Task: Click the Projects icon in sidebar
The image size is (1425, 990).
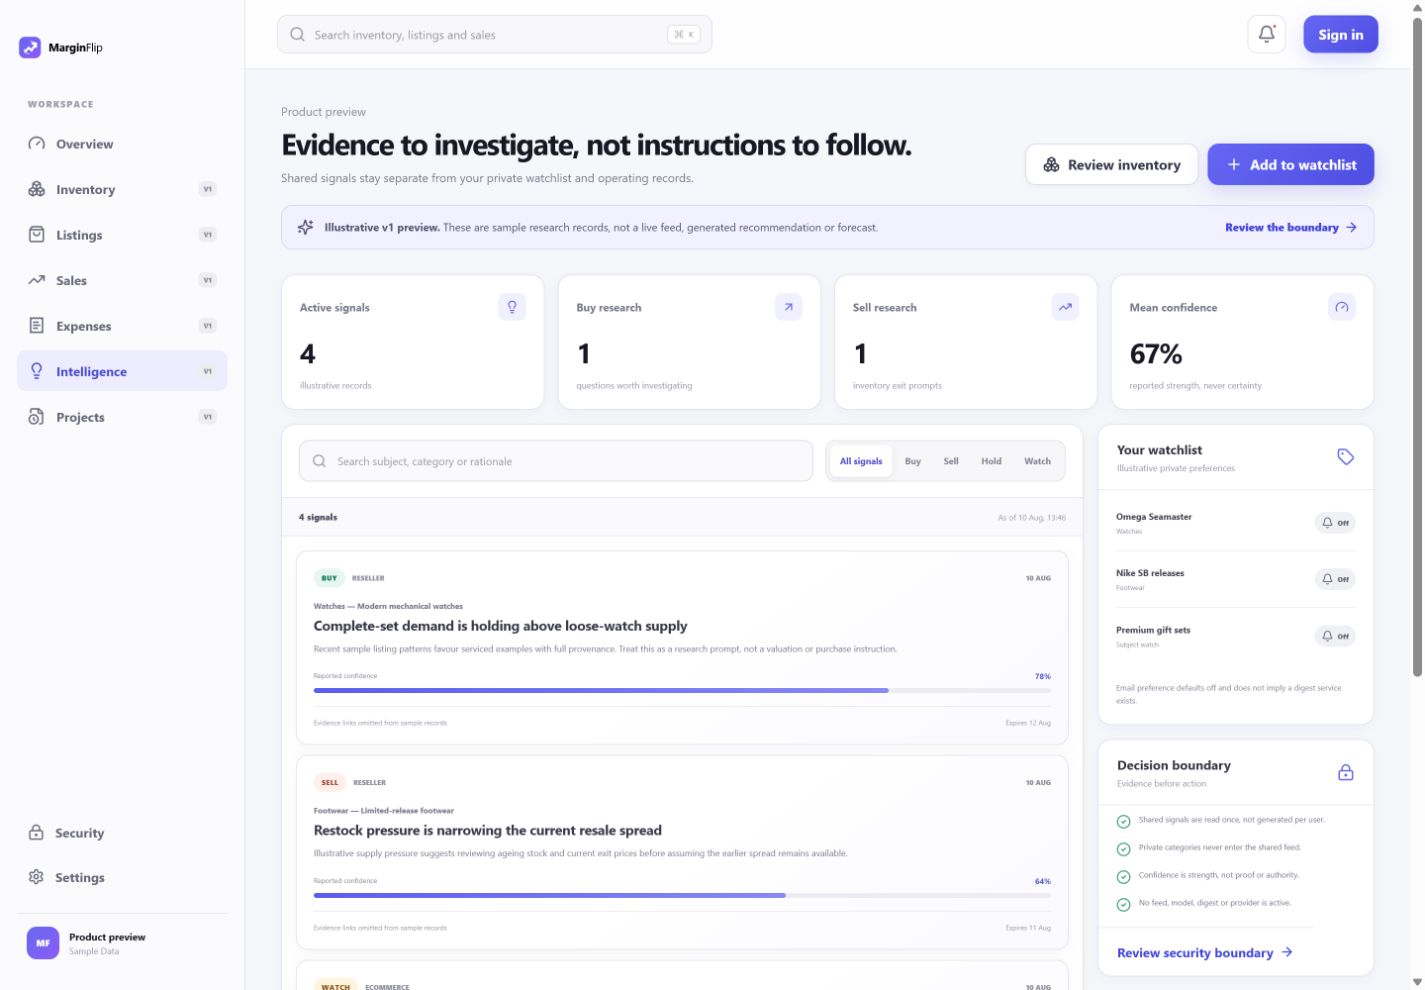Action: click(37, 417)
